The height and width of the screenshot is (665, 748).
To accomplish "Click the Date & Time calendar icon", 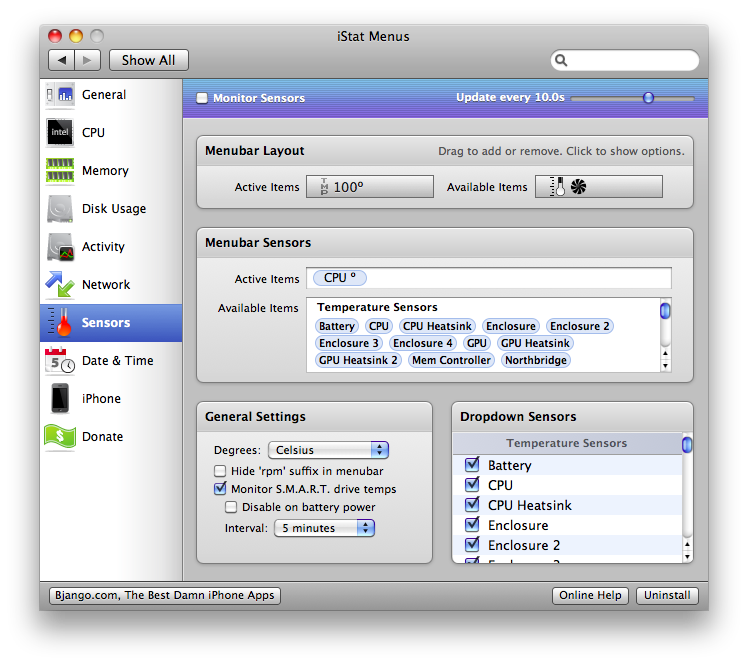I will click(60, 361).
